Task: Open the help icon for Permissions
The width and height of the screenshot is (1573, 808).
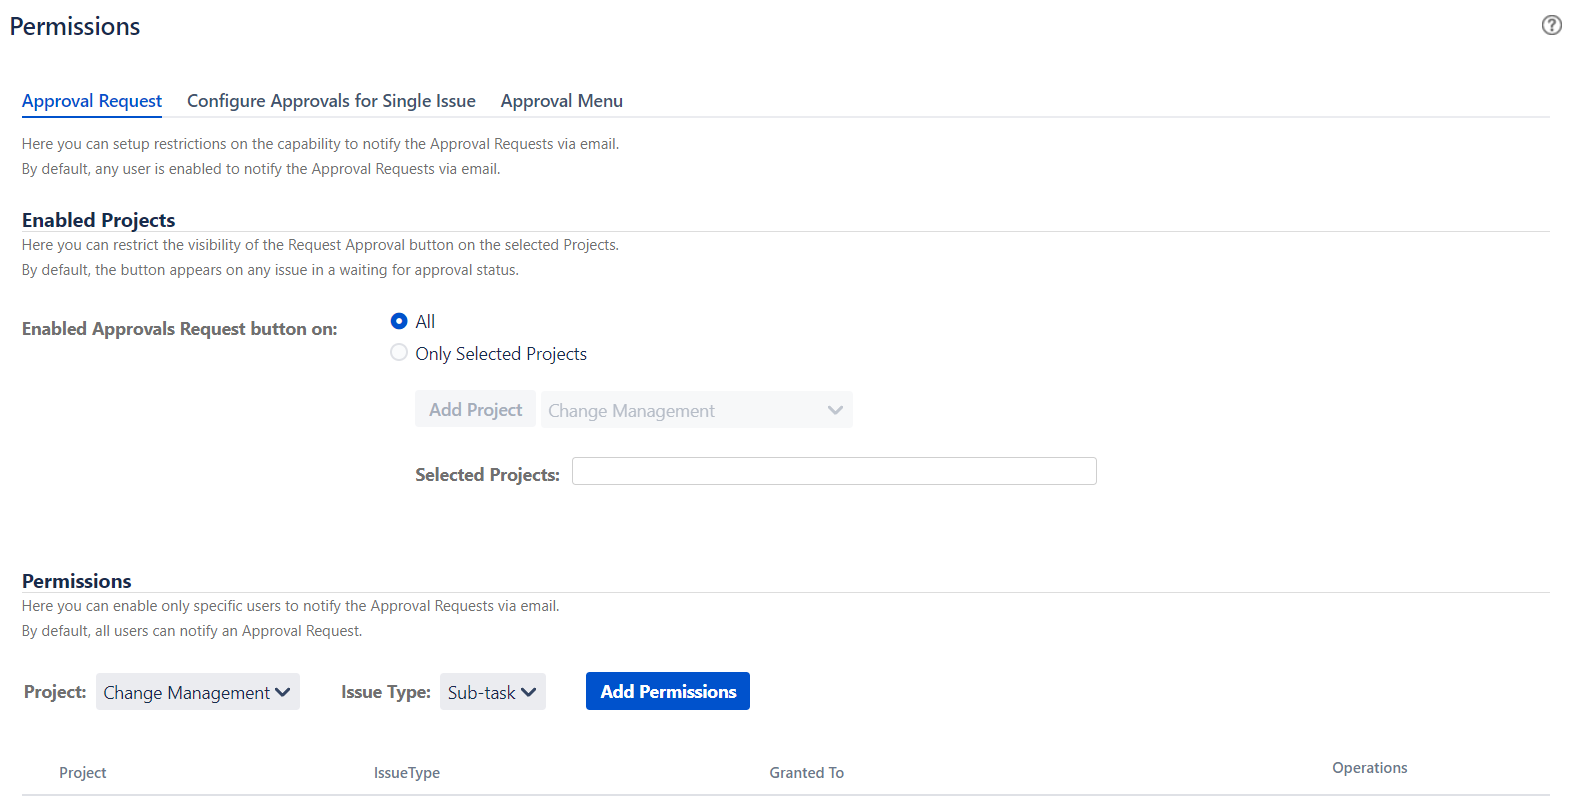Action: [1551, 25]
